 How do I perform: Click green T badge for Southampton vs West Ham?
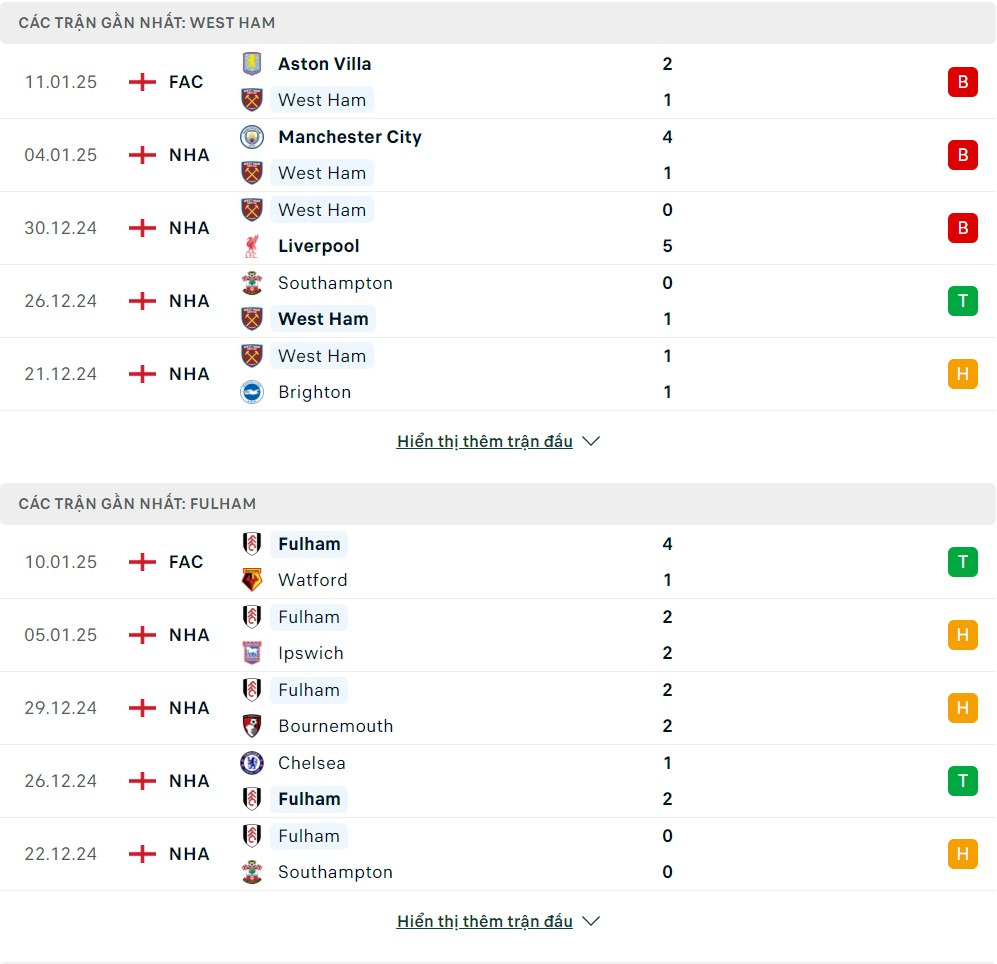point(963,301)
